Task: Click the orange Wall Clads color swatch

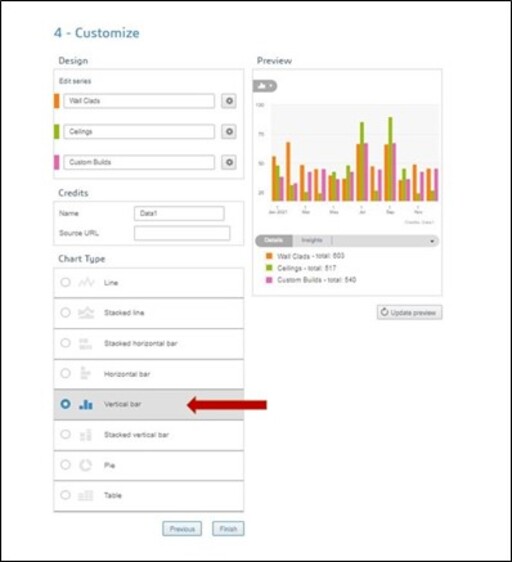Action: click(57, 101)
